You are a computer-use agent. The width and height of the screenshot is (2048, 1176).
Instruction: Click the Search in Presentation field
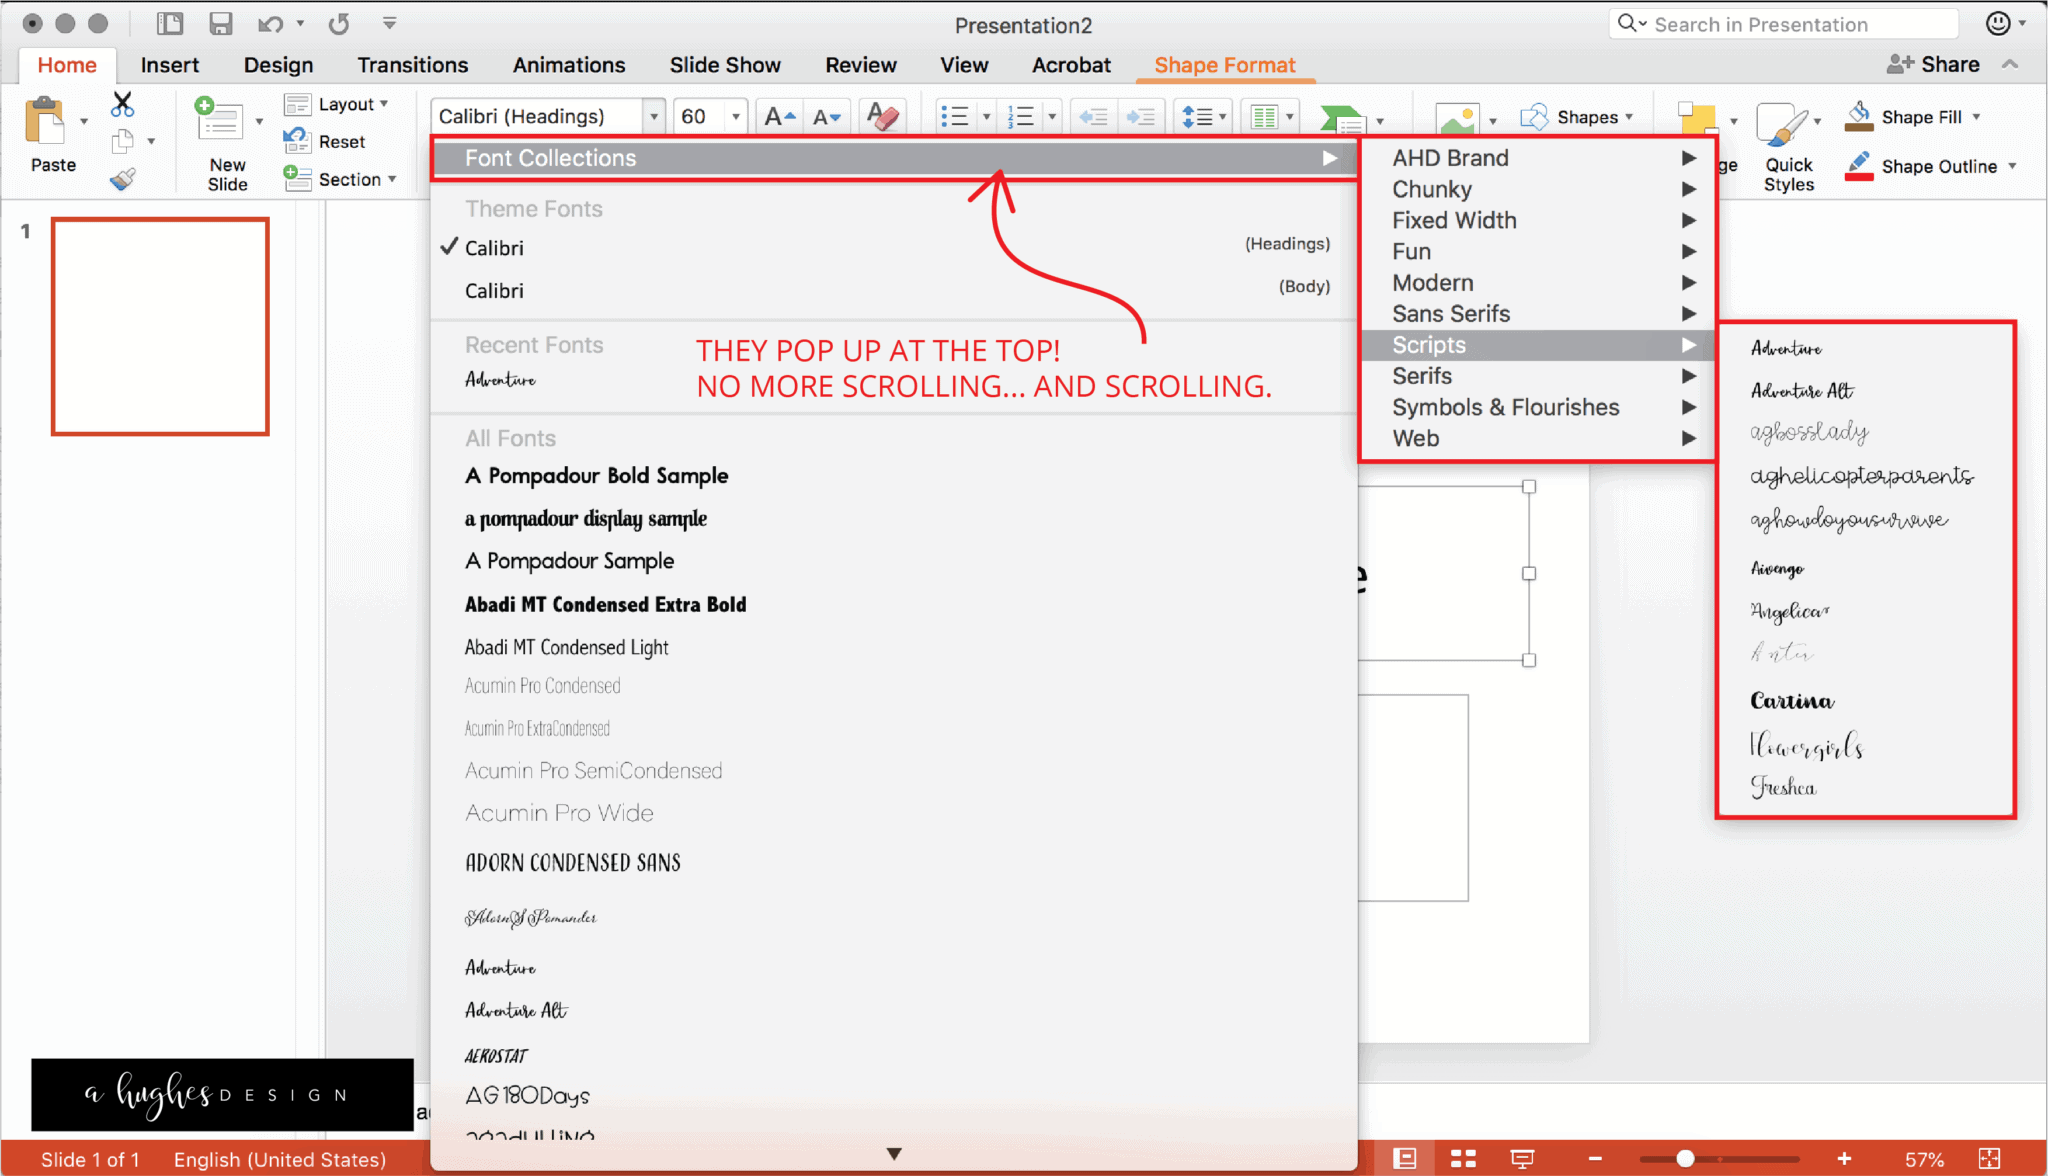coord(1783,24)
